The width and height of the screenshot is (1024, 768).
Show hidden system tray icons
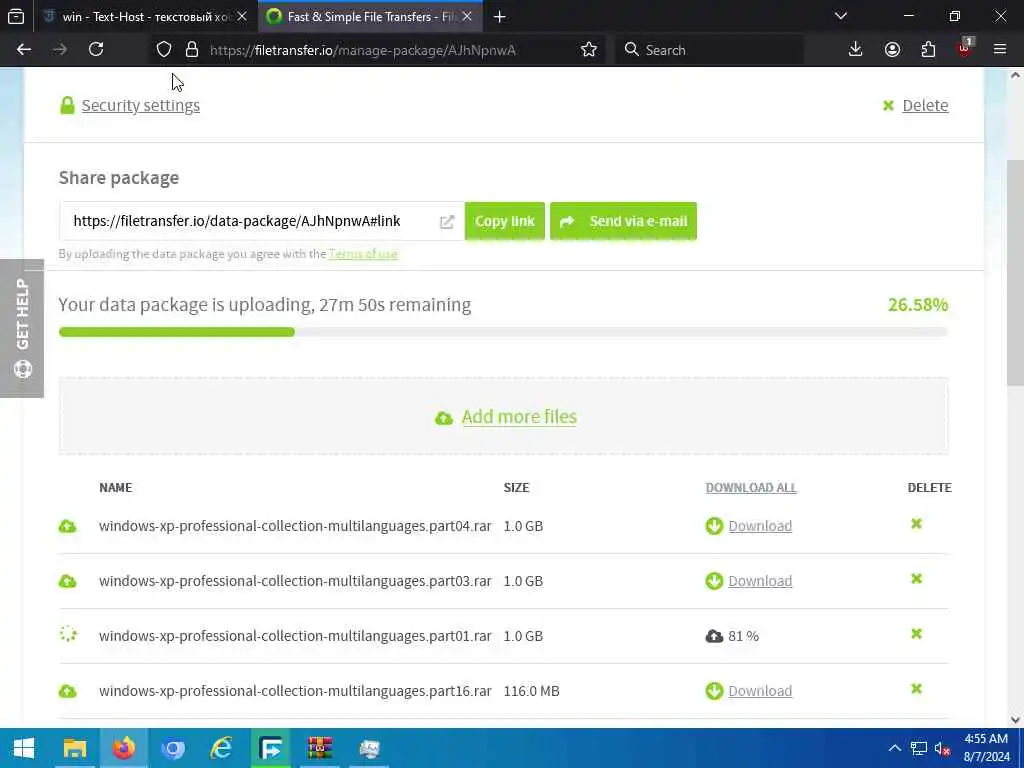[x=894, y=748]
